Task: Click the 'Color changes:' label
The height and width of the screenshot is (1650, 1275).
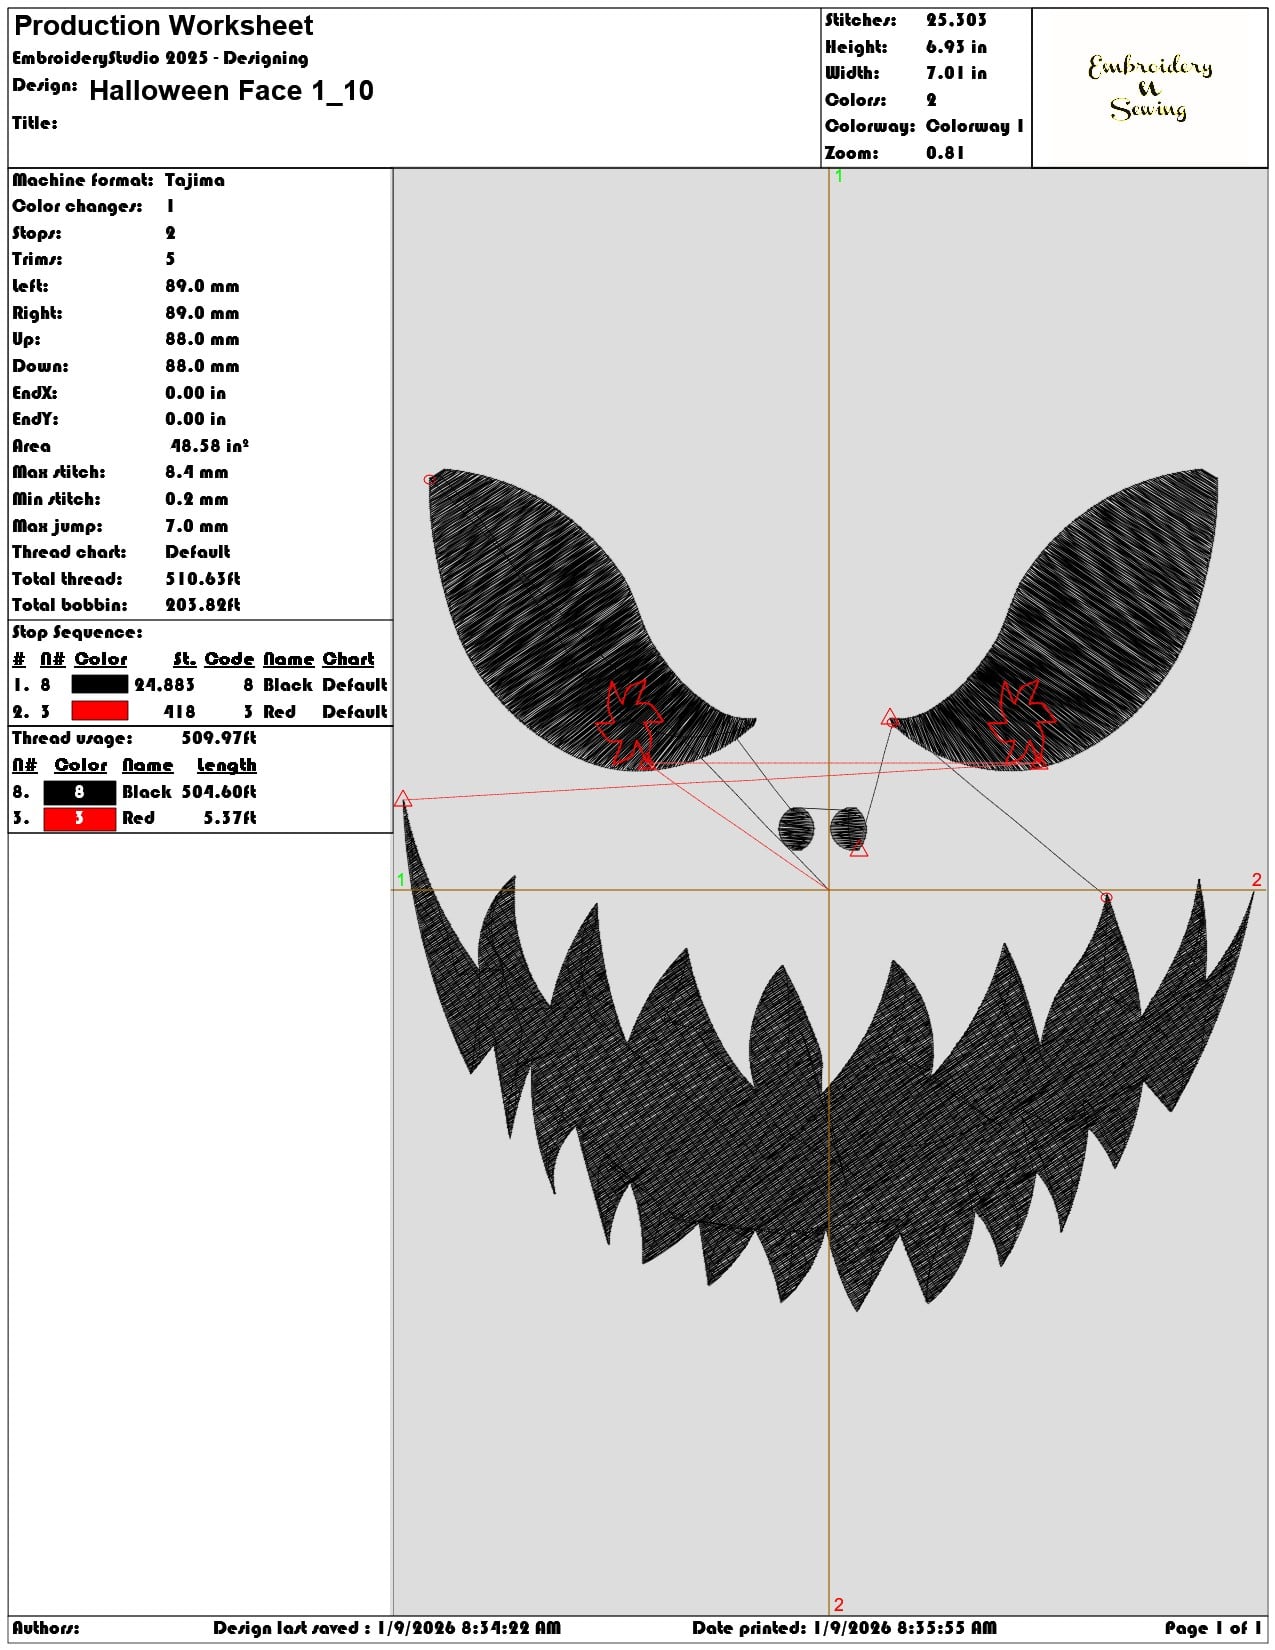Action: [x=77, y=206]
